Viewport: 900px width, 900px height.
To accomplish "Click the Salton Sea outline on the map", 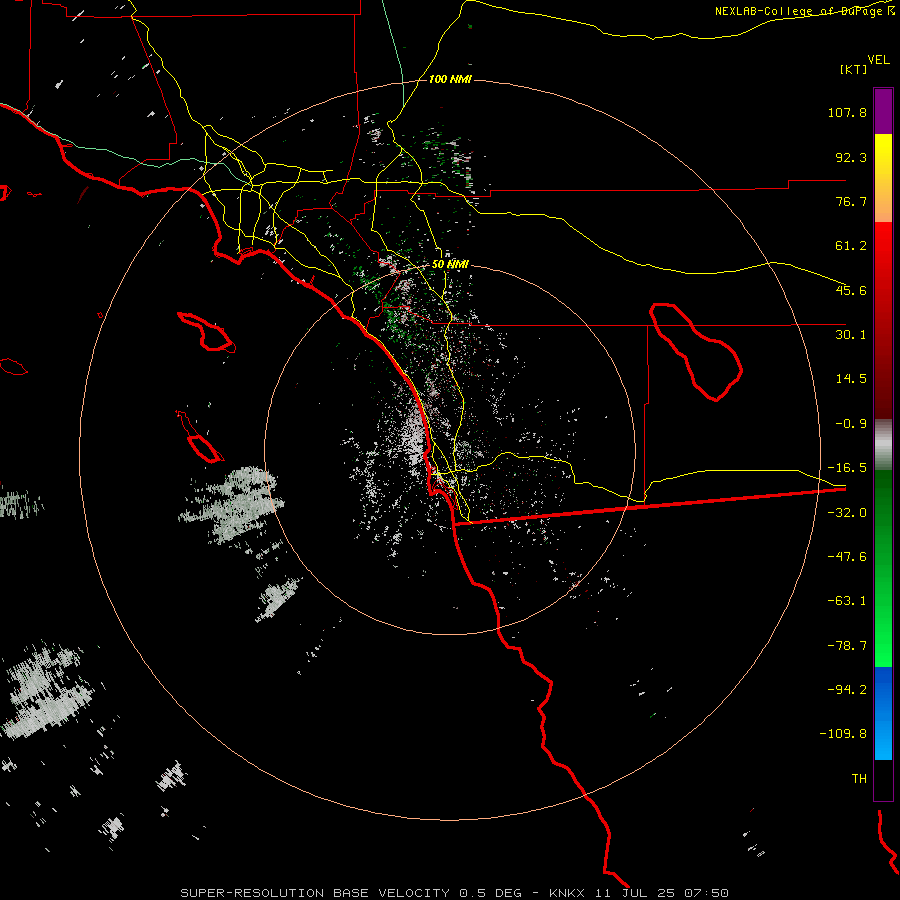I will pos(696,351).
